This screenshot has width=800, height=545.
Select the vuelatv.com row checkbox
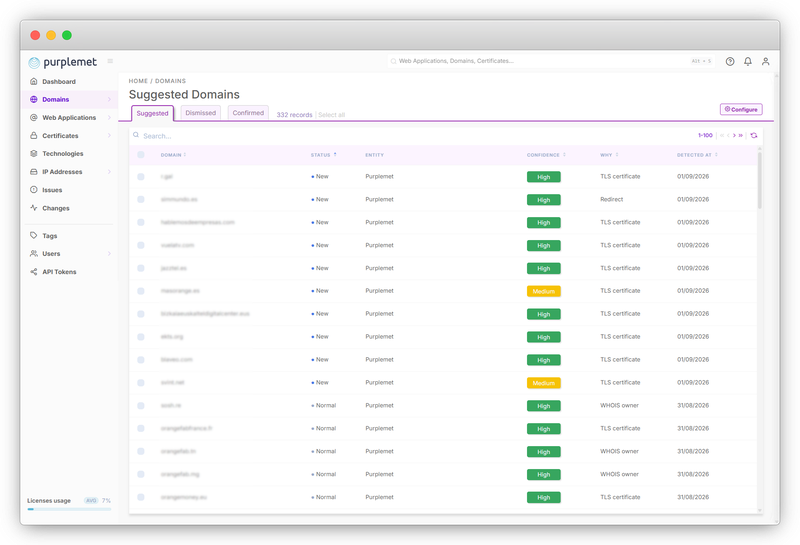pos(141,245)
